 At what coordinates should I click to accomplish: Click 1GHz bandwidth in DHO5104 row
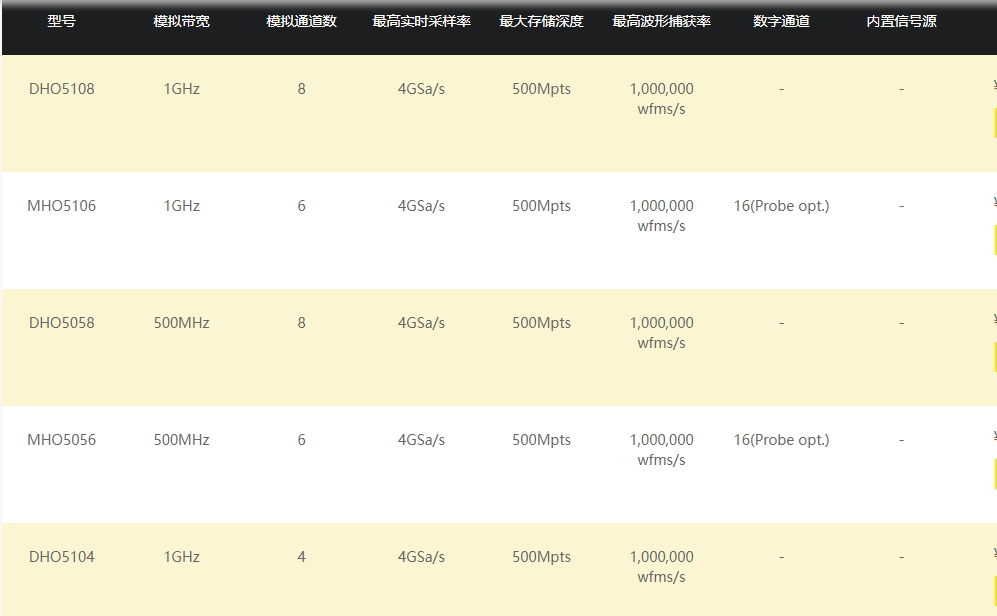click(x=182, y=557)
